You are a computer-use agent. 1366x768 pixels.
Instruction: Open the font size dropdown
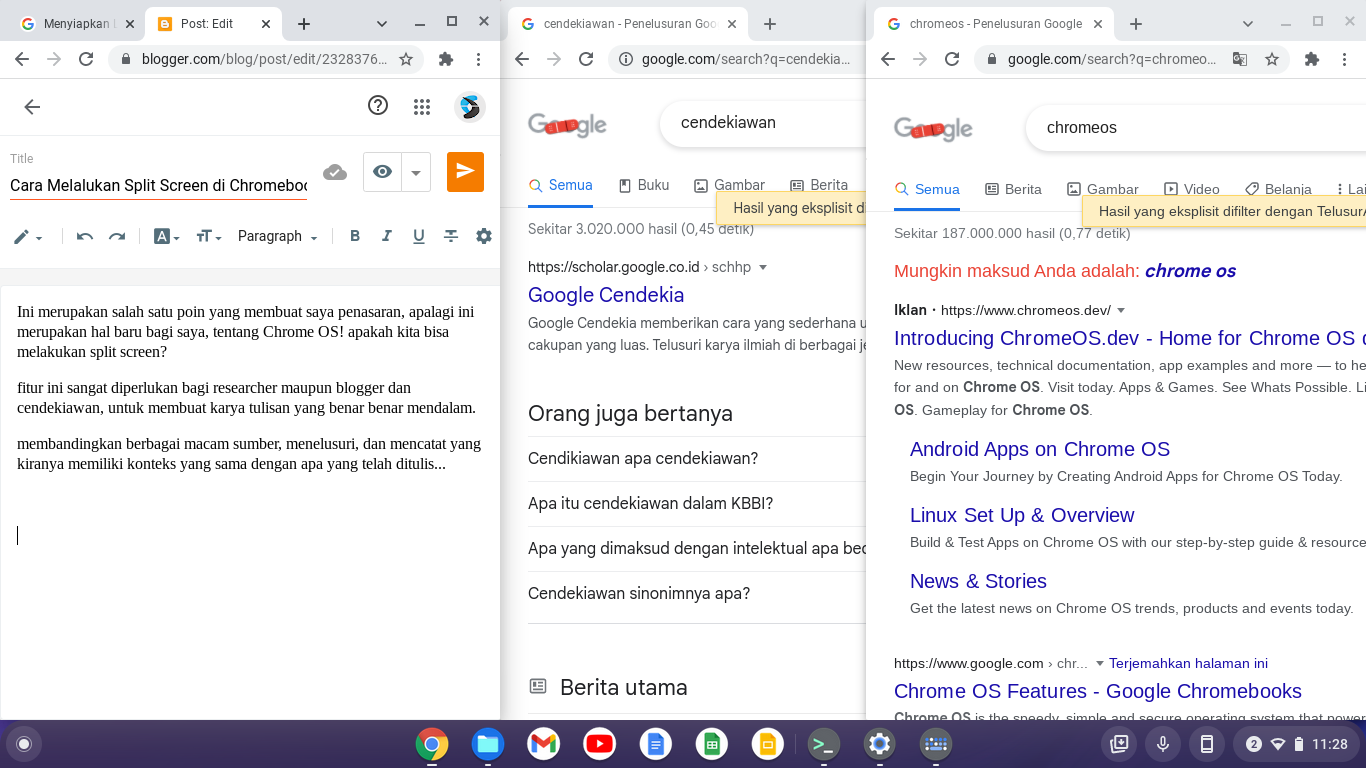(208, 237)
